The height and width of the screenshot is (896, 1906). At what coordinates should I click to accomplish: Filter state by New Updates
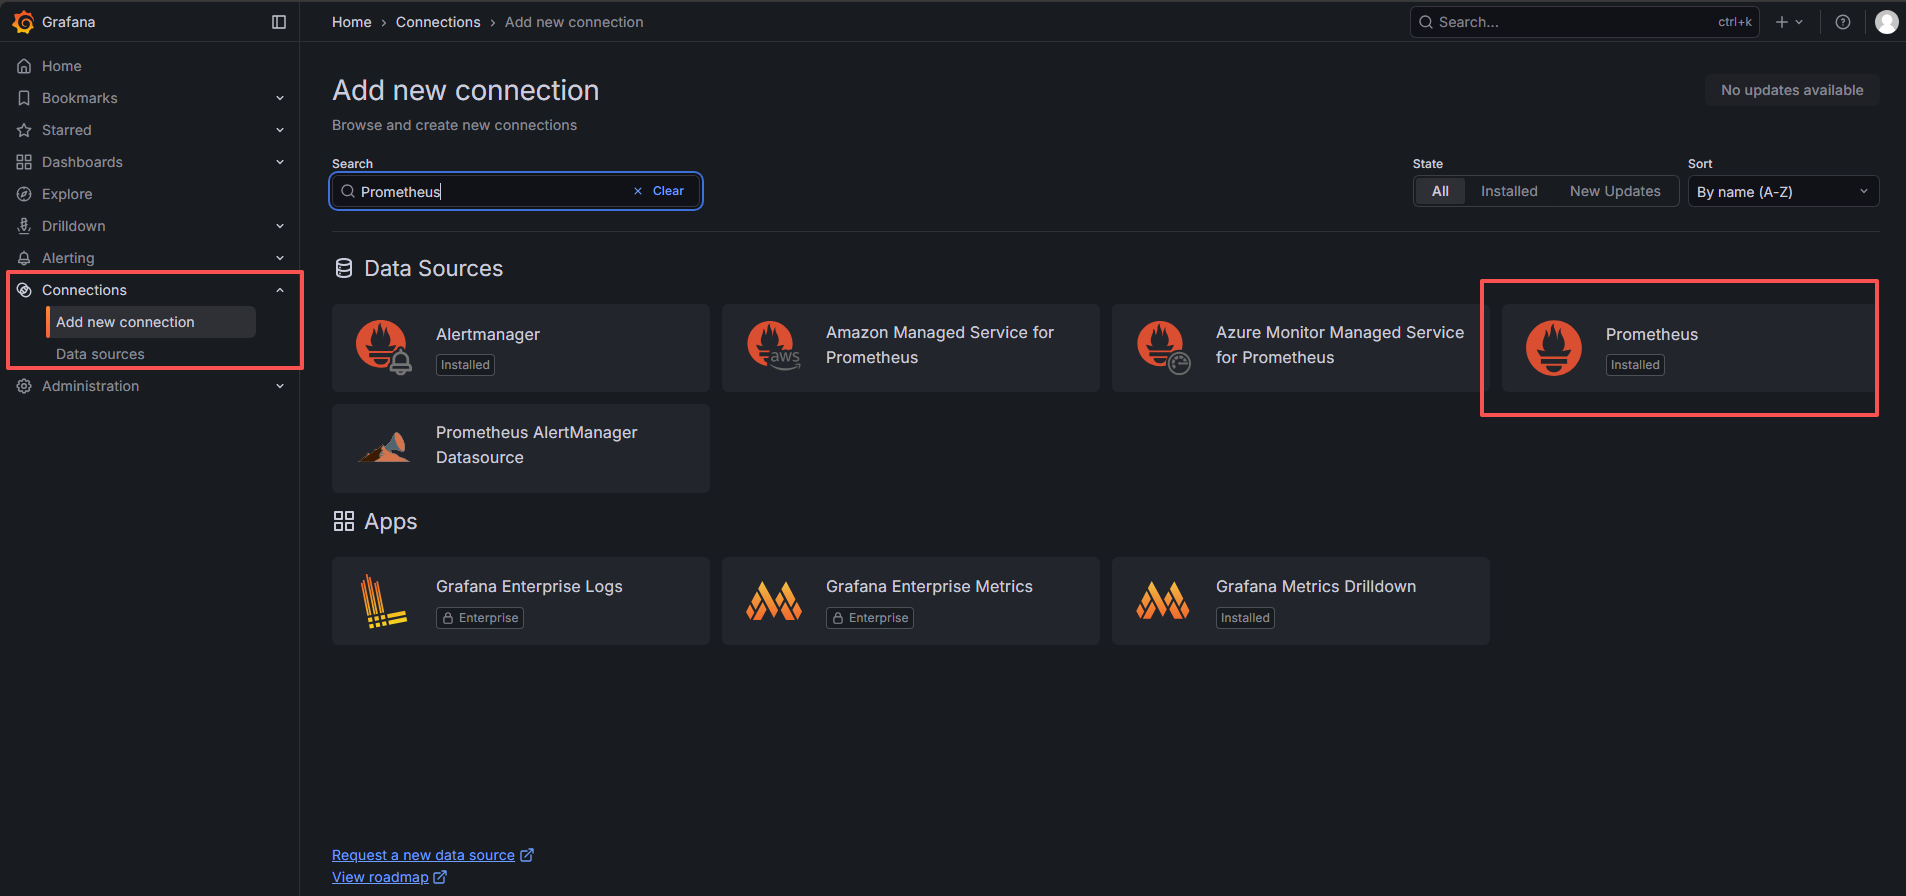coord(1614,191)
